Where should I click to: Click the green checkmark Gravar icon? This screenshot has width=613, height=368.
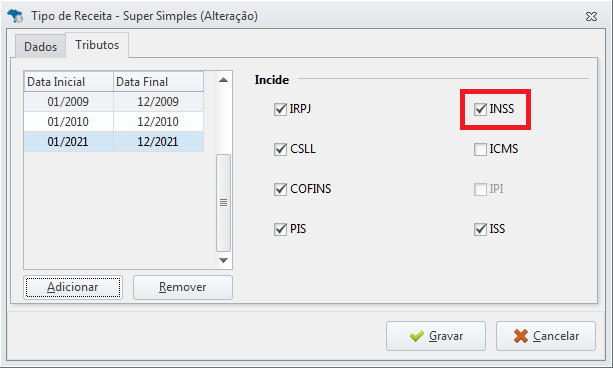417,336
